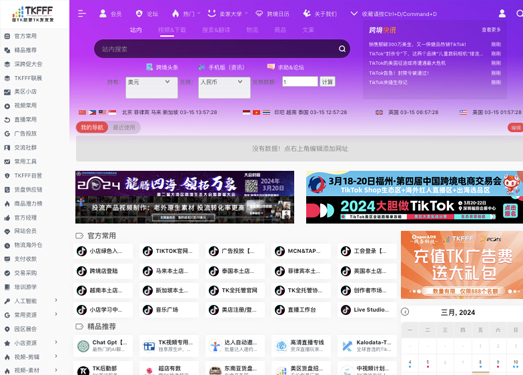Image resolution: width=523 pixels, height=375 pixels.
Task: Click the exchange amount input field
Action: (x=300, y=82)
